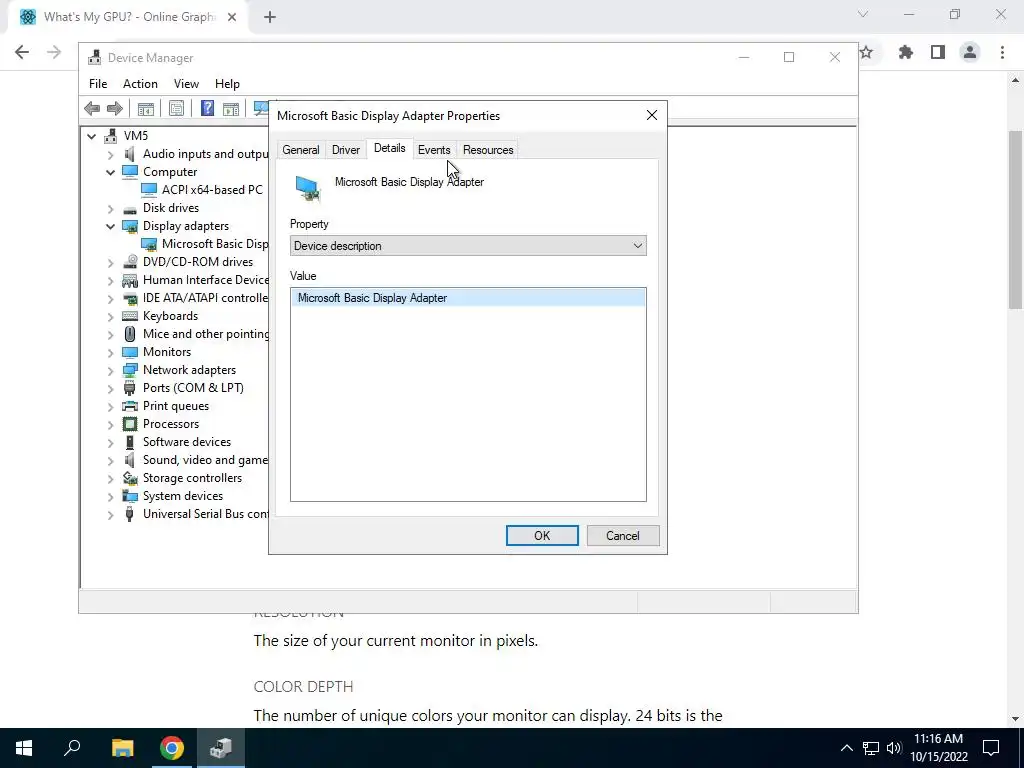Select Universal Serial Bus controllers item
The height and width of the screenshot is (768, 1024).
pyautogui.click(x=206, y=515)
